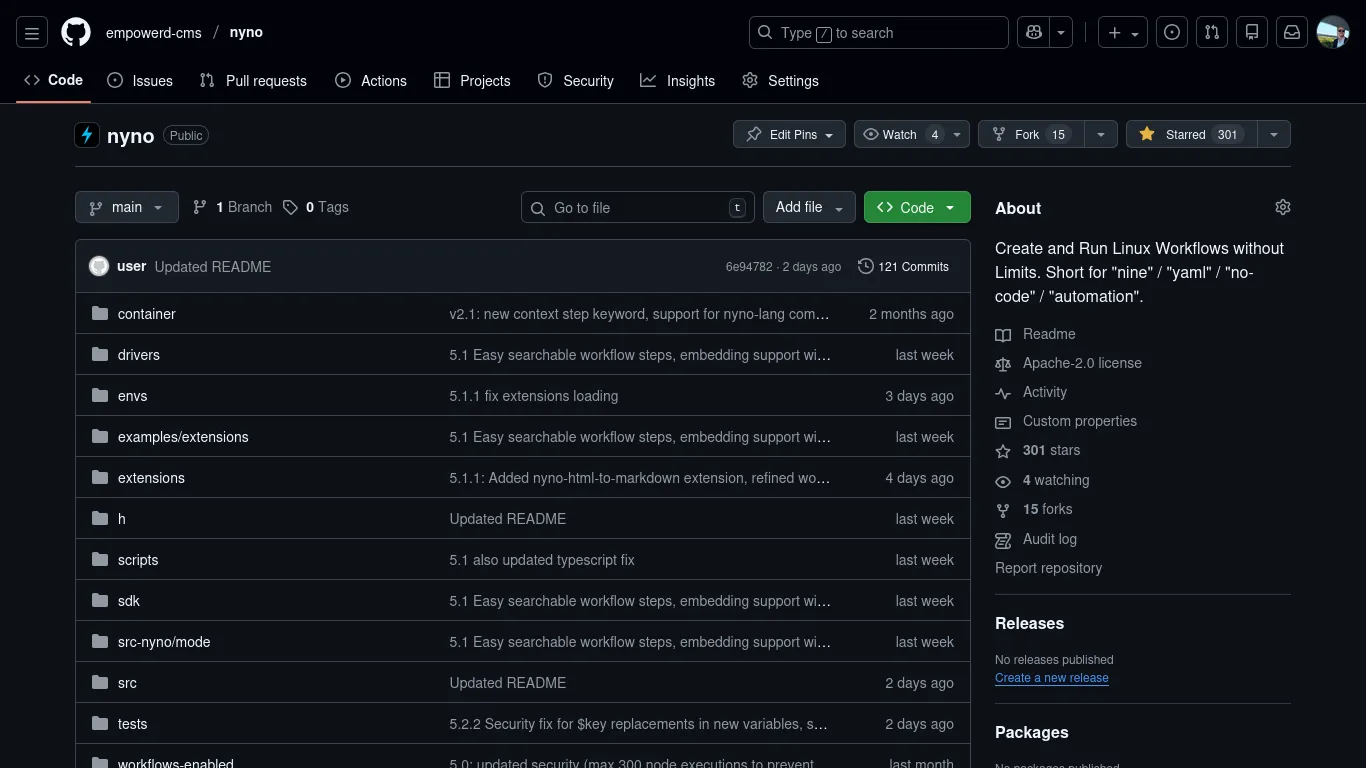This screenshot has width=1366, height=768.
Task: View the 121 Commits history
Action: point(903,267)
